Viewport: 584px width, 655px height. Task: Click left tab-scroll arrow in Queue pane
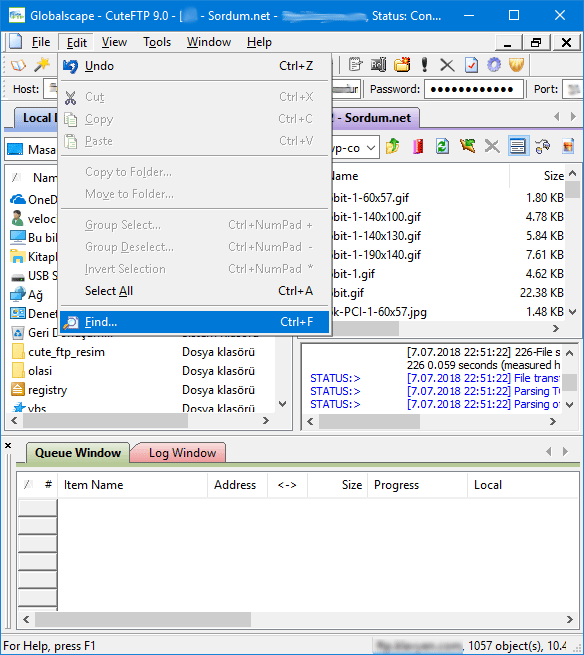click(x=549, y=451)
